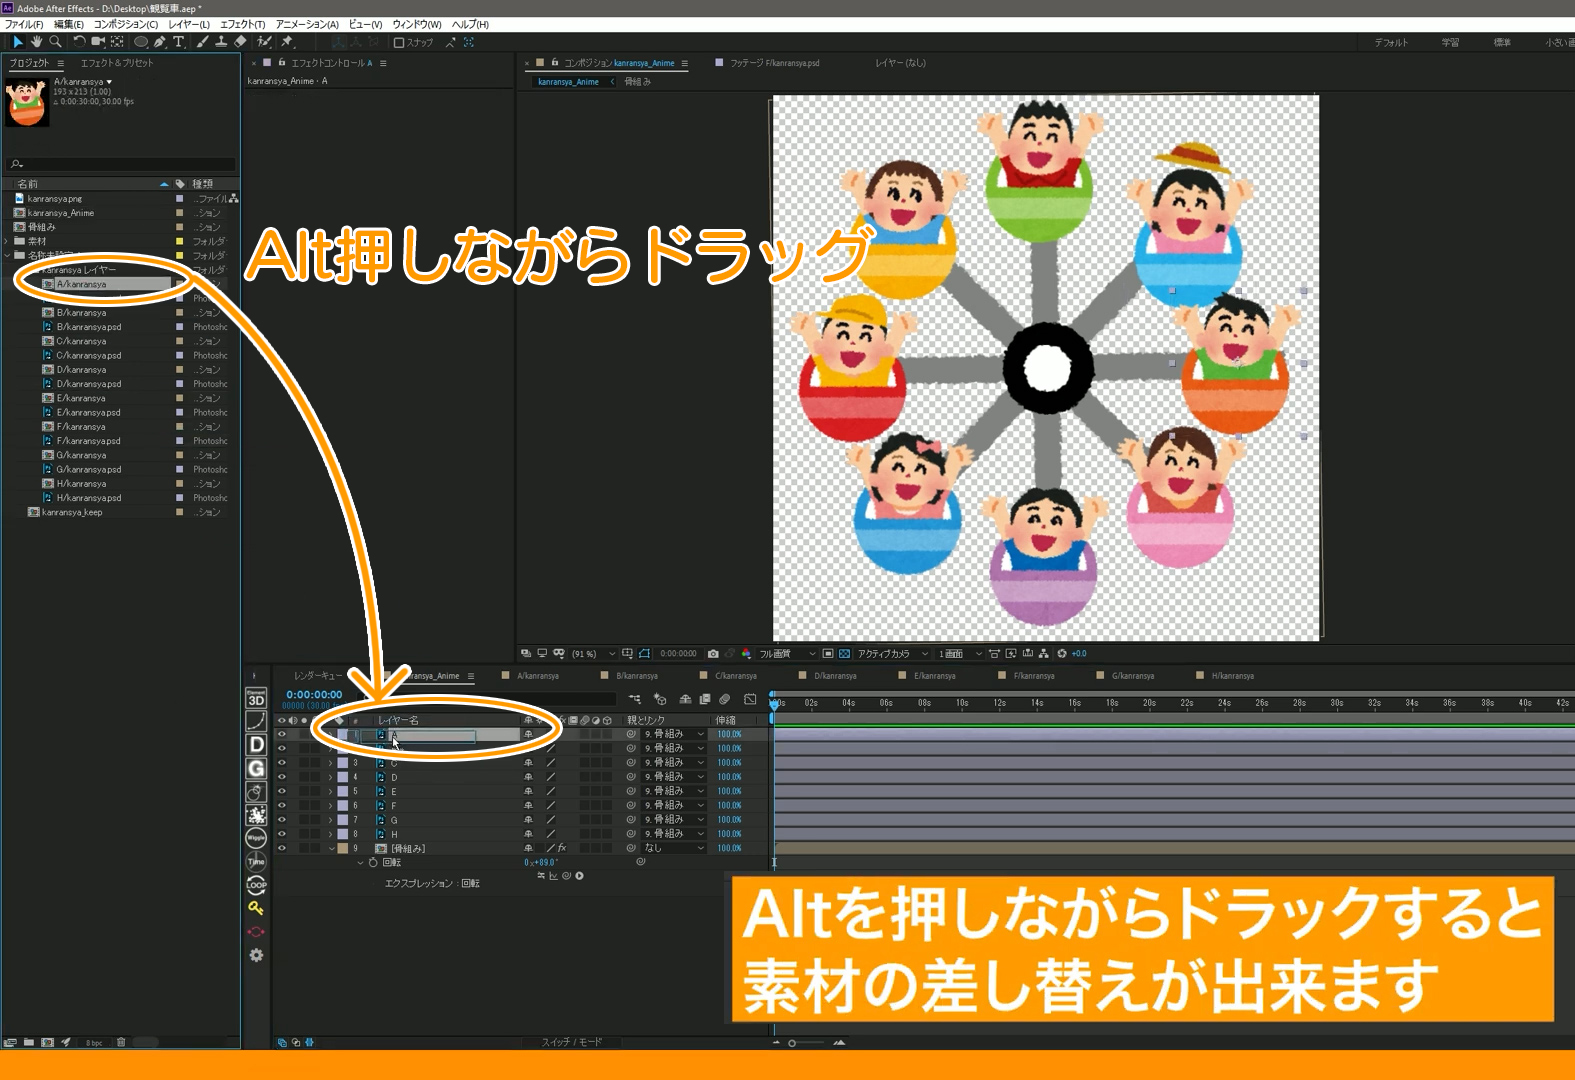This screenshot has height=1080, width=1575.
Task: Open the エフェクト(T) menu
Action: (242, 24)
